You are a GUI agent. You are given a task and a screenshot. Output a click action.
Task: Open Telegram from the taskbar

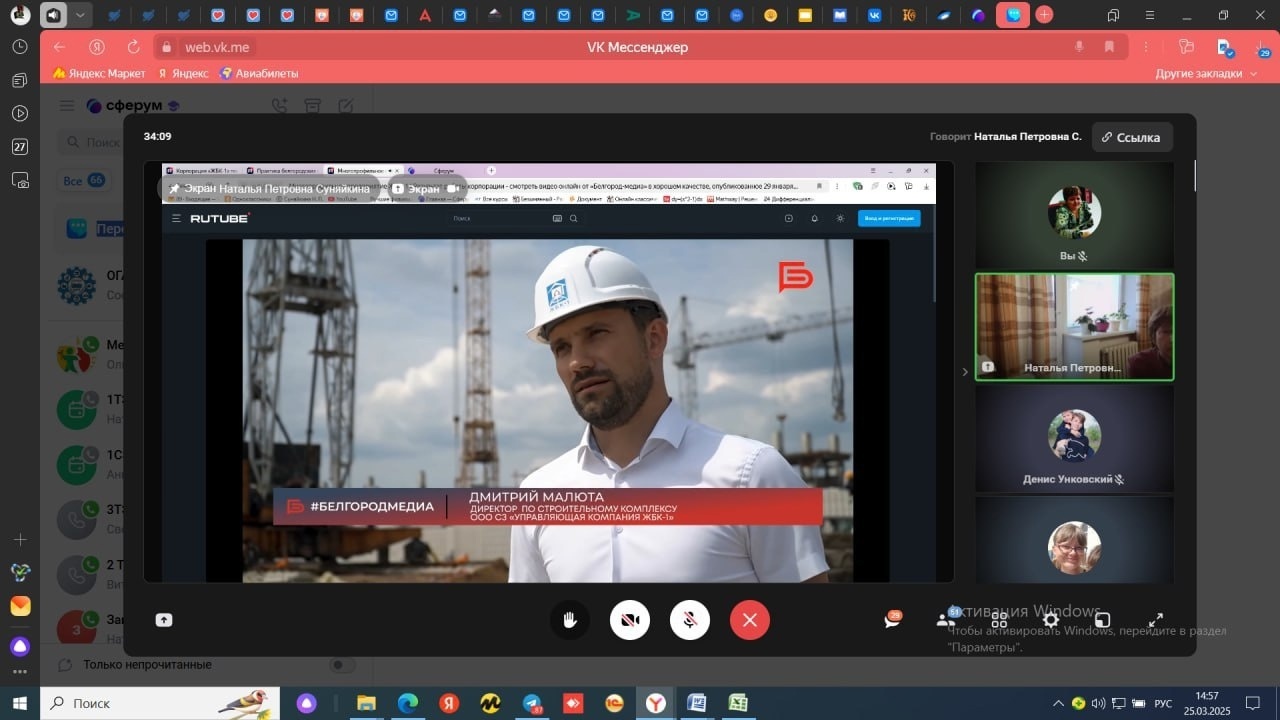click(531, 703)
